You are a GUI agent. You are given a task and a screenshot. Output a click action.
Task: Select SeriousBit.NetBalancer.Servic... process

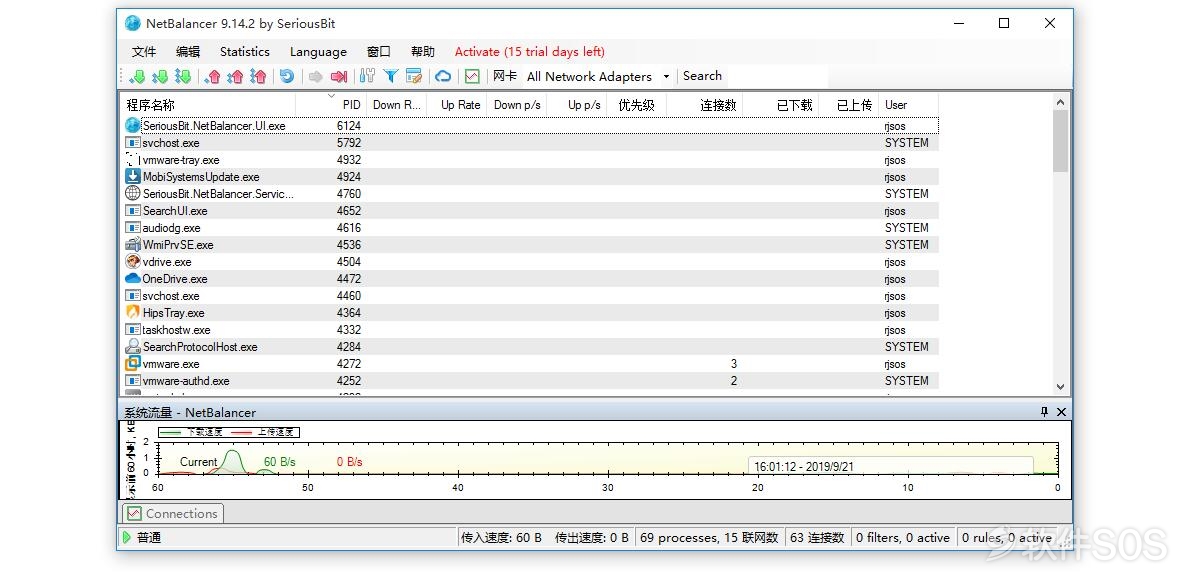(530, 194)
